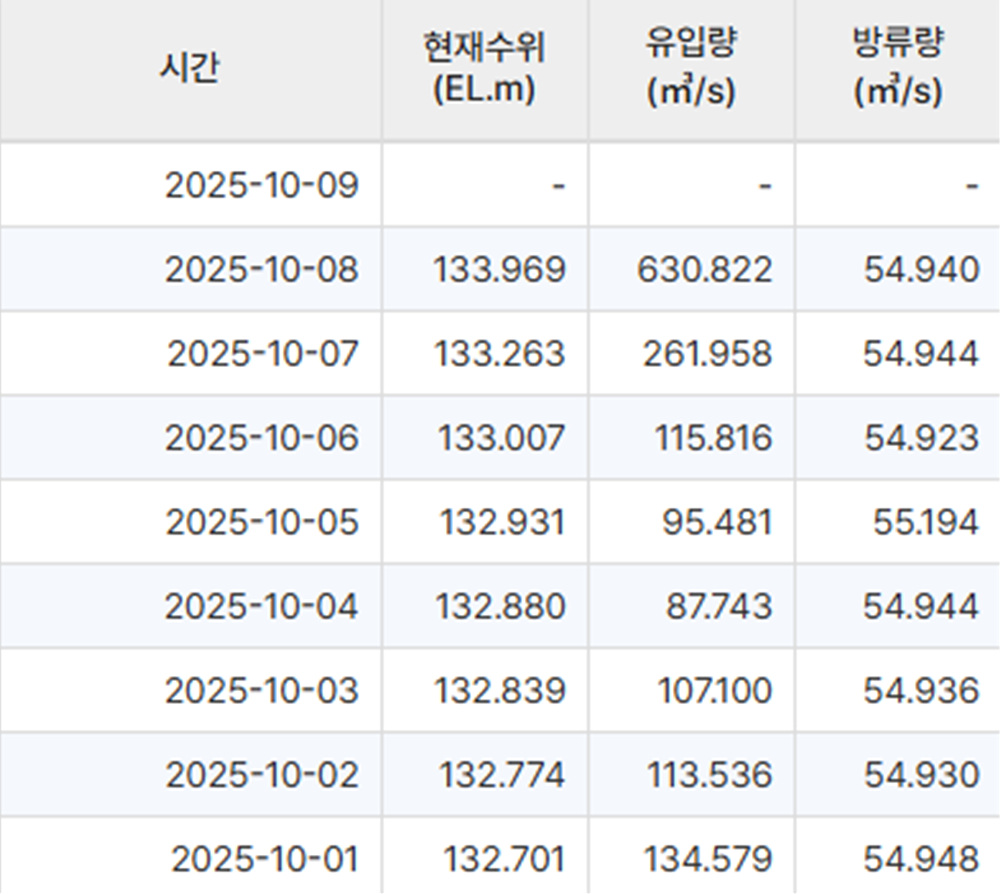Select the water level 133.007 for October 6

coord(504,437)
